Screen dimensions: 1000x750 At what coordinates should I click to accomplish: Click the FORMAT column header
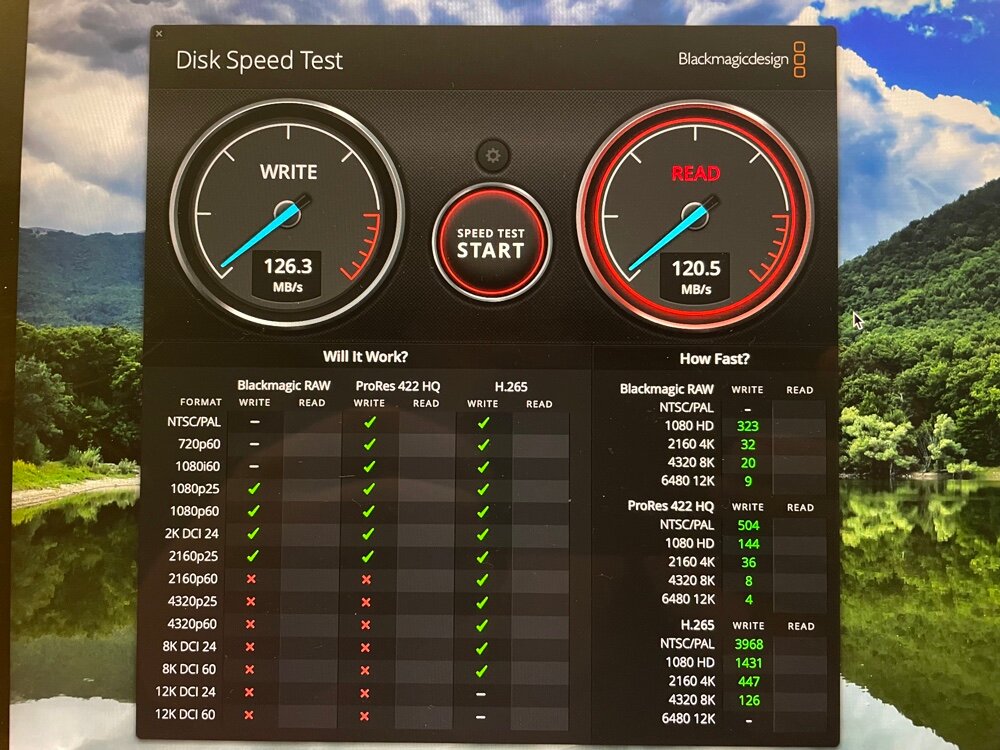pyautogui.click(x=201, y=402)
